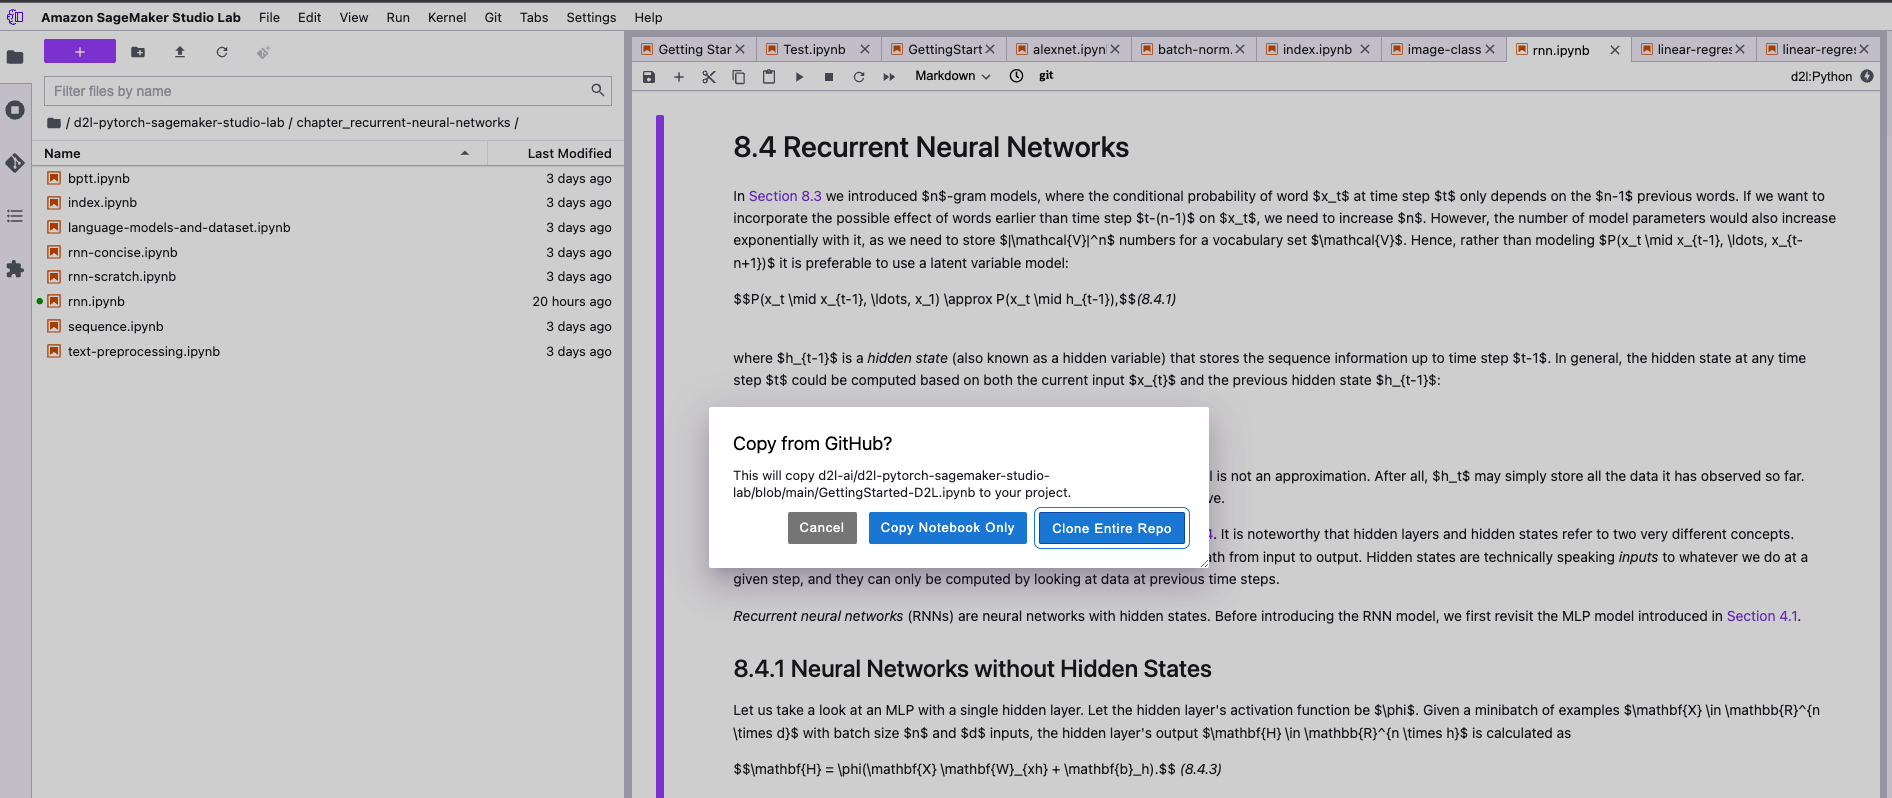
Task: Open Running Terminals and Kernels sidebar icon
Action: 15,110
